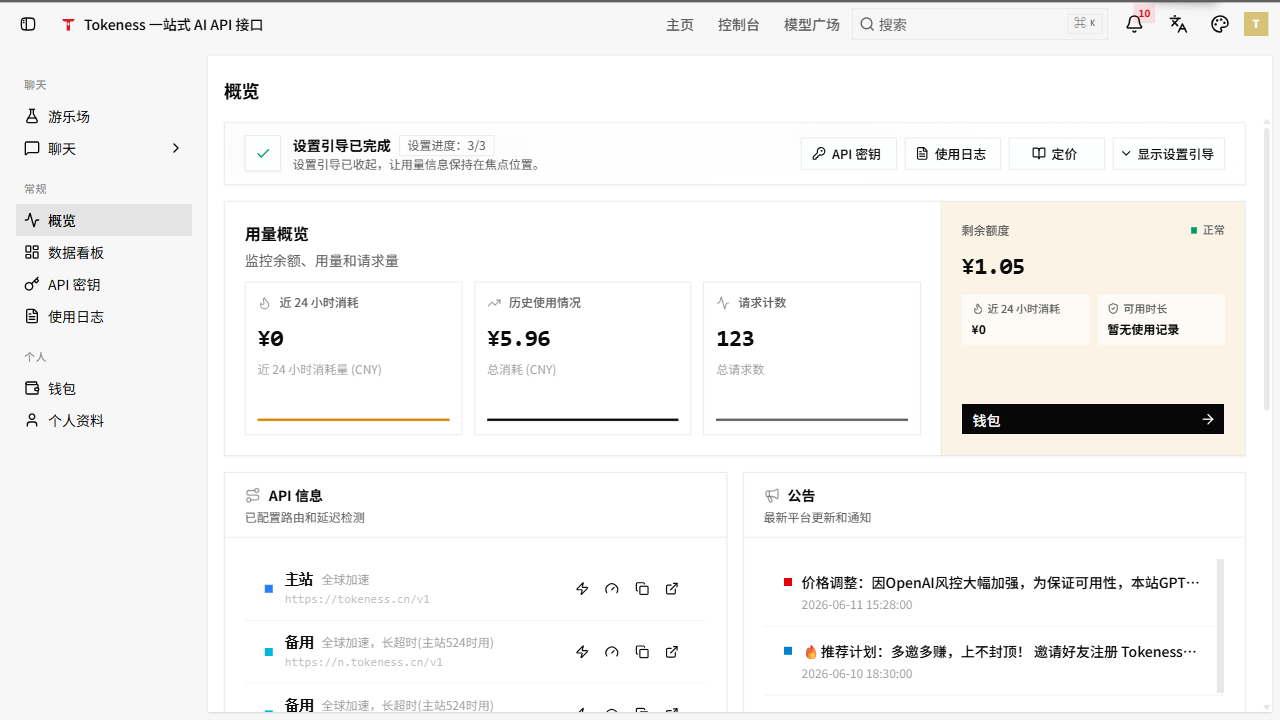Screen dimensions: 1280x720
Task: Open the 价格调整 announcement
Action: pos(991,593)
